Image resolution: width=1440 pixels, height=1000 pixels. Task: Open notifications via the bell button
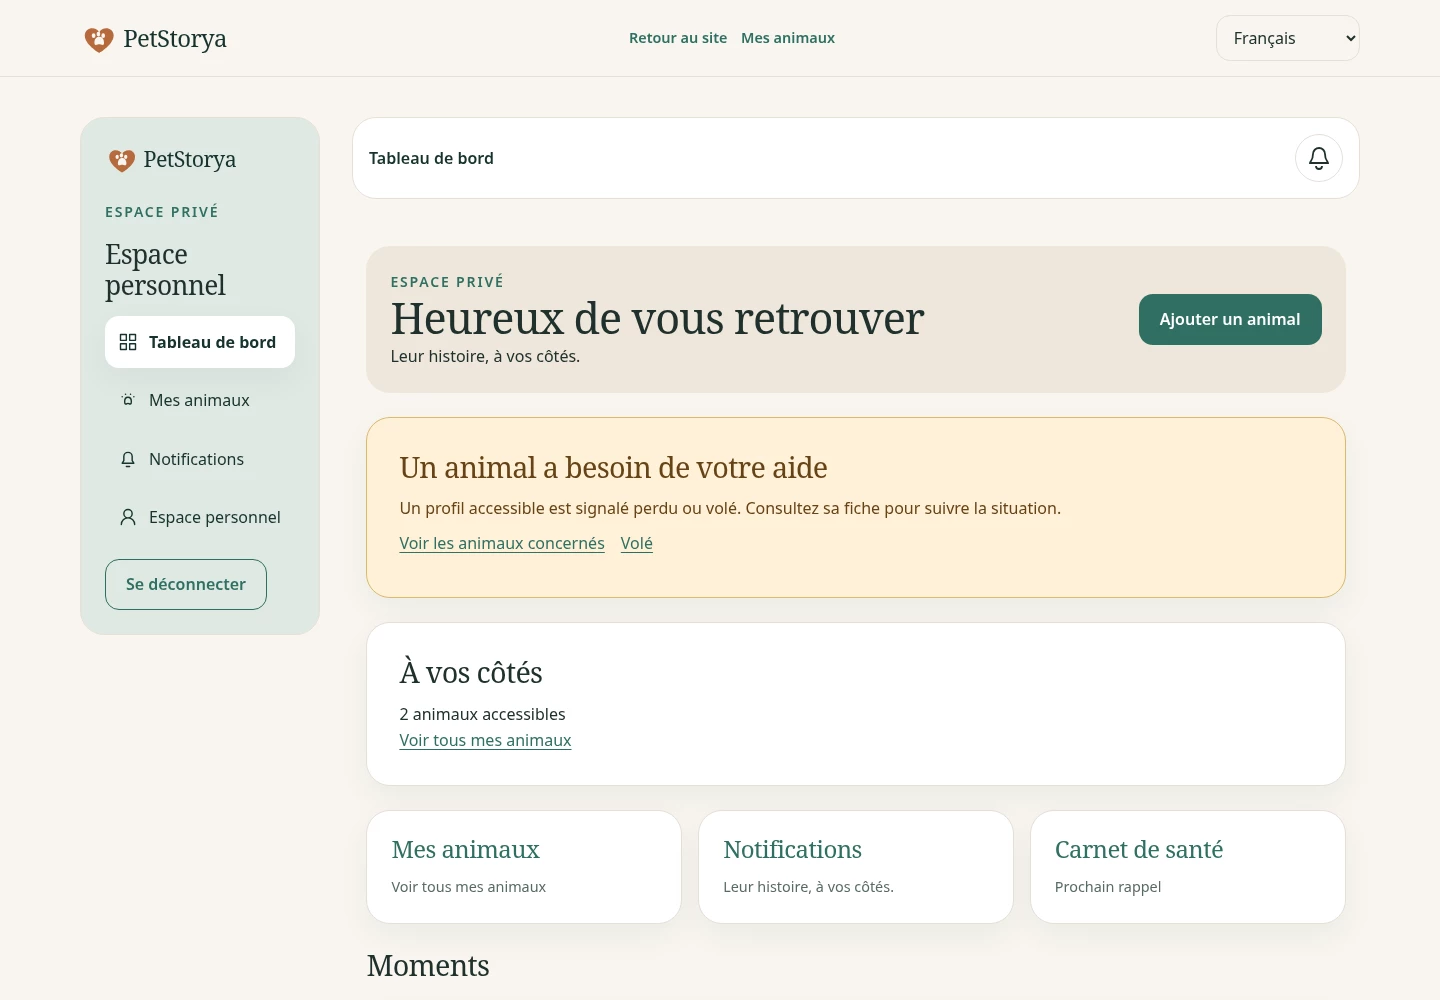click(1318, 158)
